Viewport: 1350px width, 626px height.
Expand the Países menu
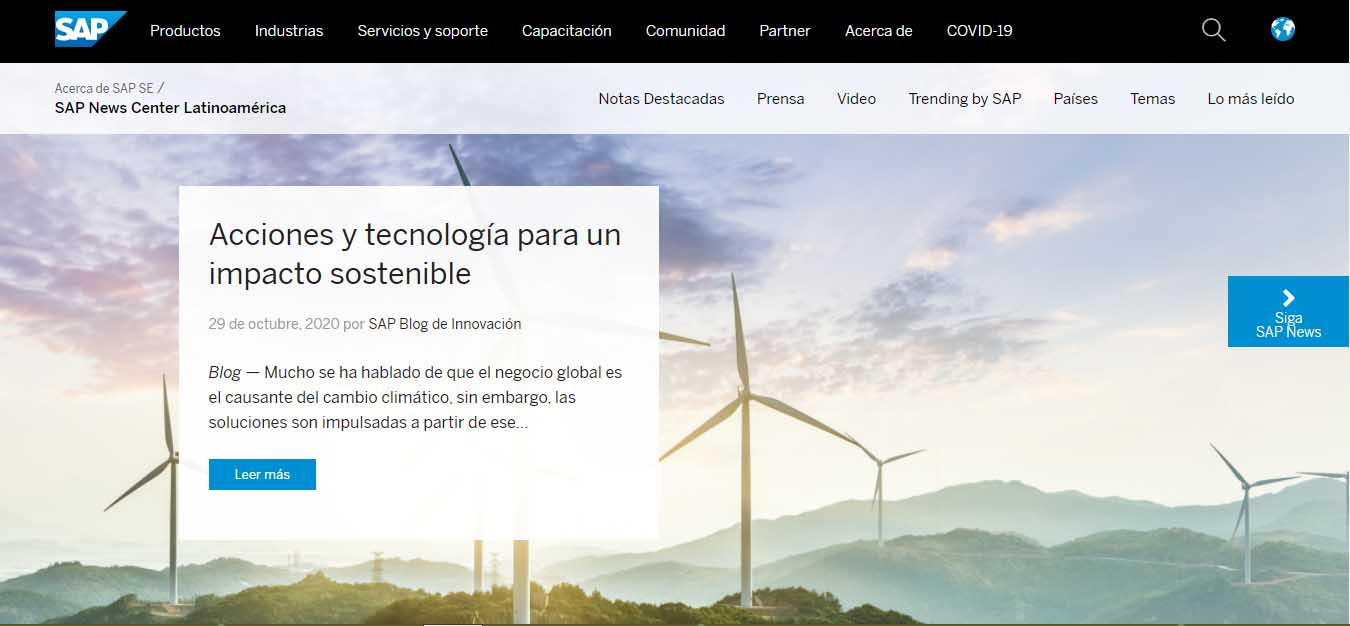(x=1076, y=98)
